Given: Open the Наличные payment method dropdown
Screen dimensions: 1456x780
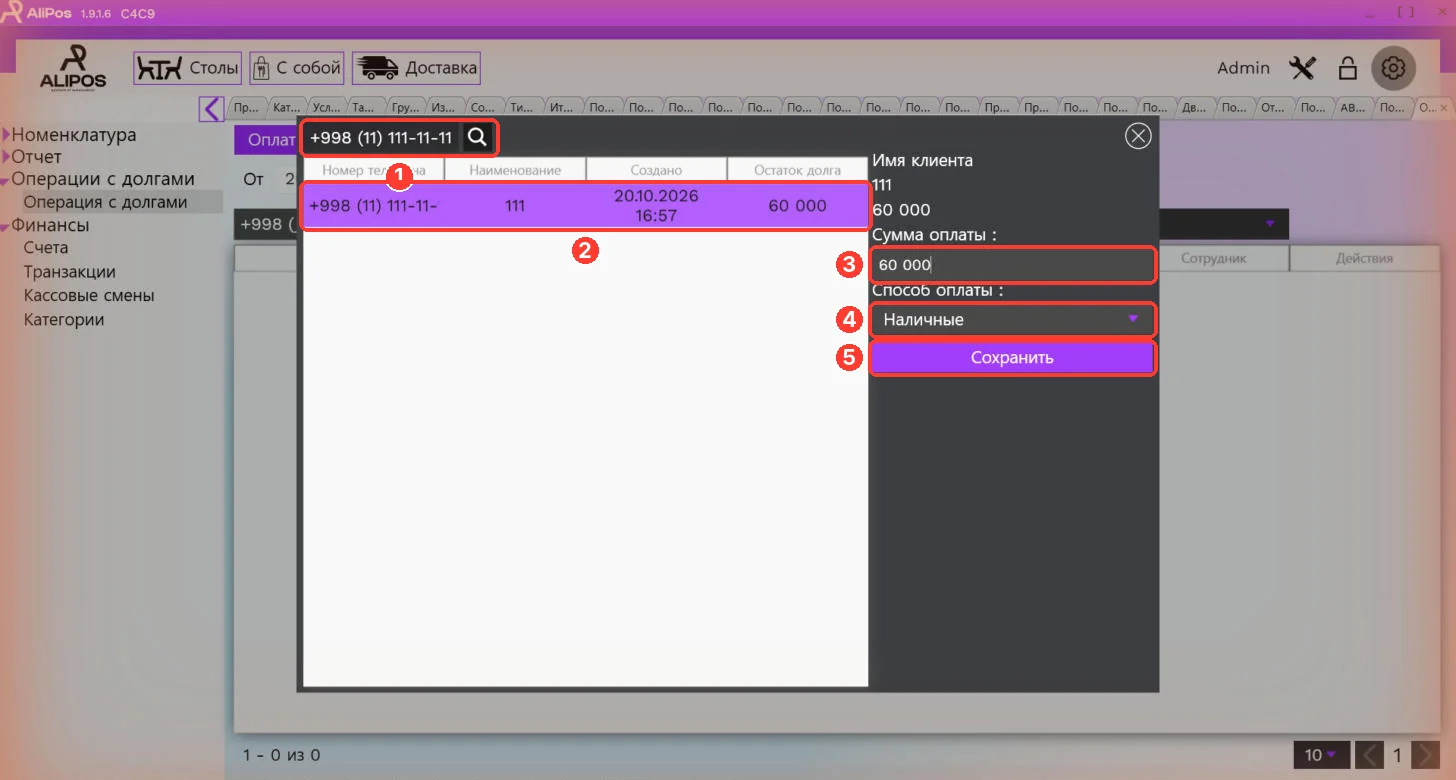Looking at the screenshot, I should pos(1013,320).
